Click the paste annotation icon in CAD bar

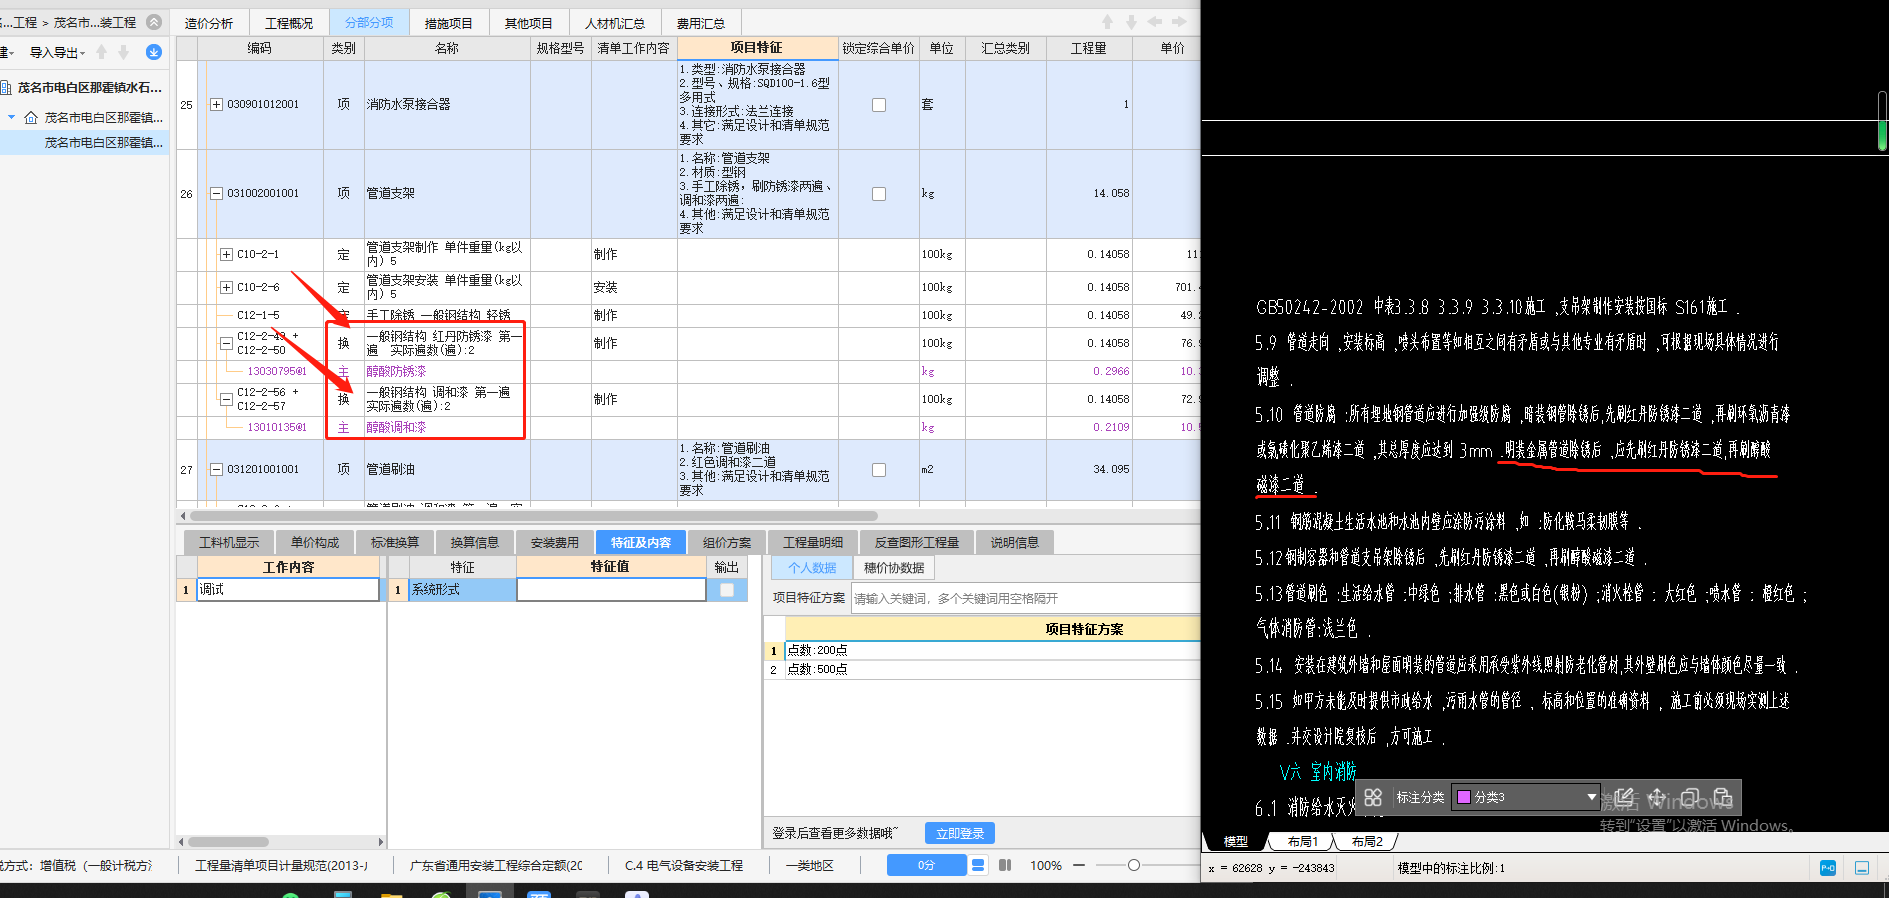coord(1722,797)
